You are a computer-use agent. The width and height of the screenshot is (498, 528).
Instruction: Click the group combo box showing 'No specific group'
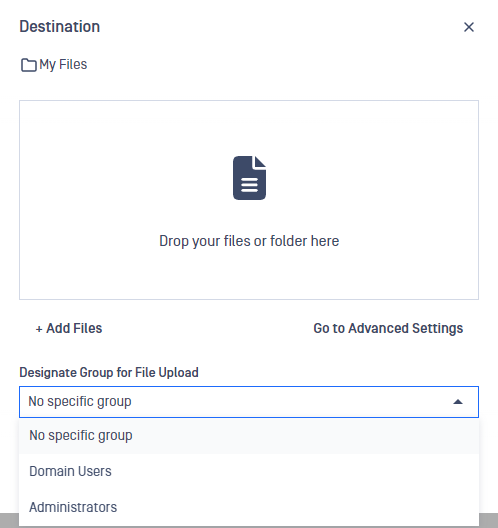click(249, 402)
